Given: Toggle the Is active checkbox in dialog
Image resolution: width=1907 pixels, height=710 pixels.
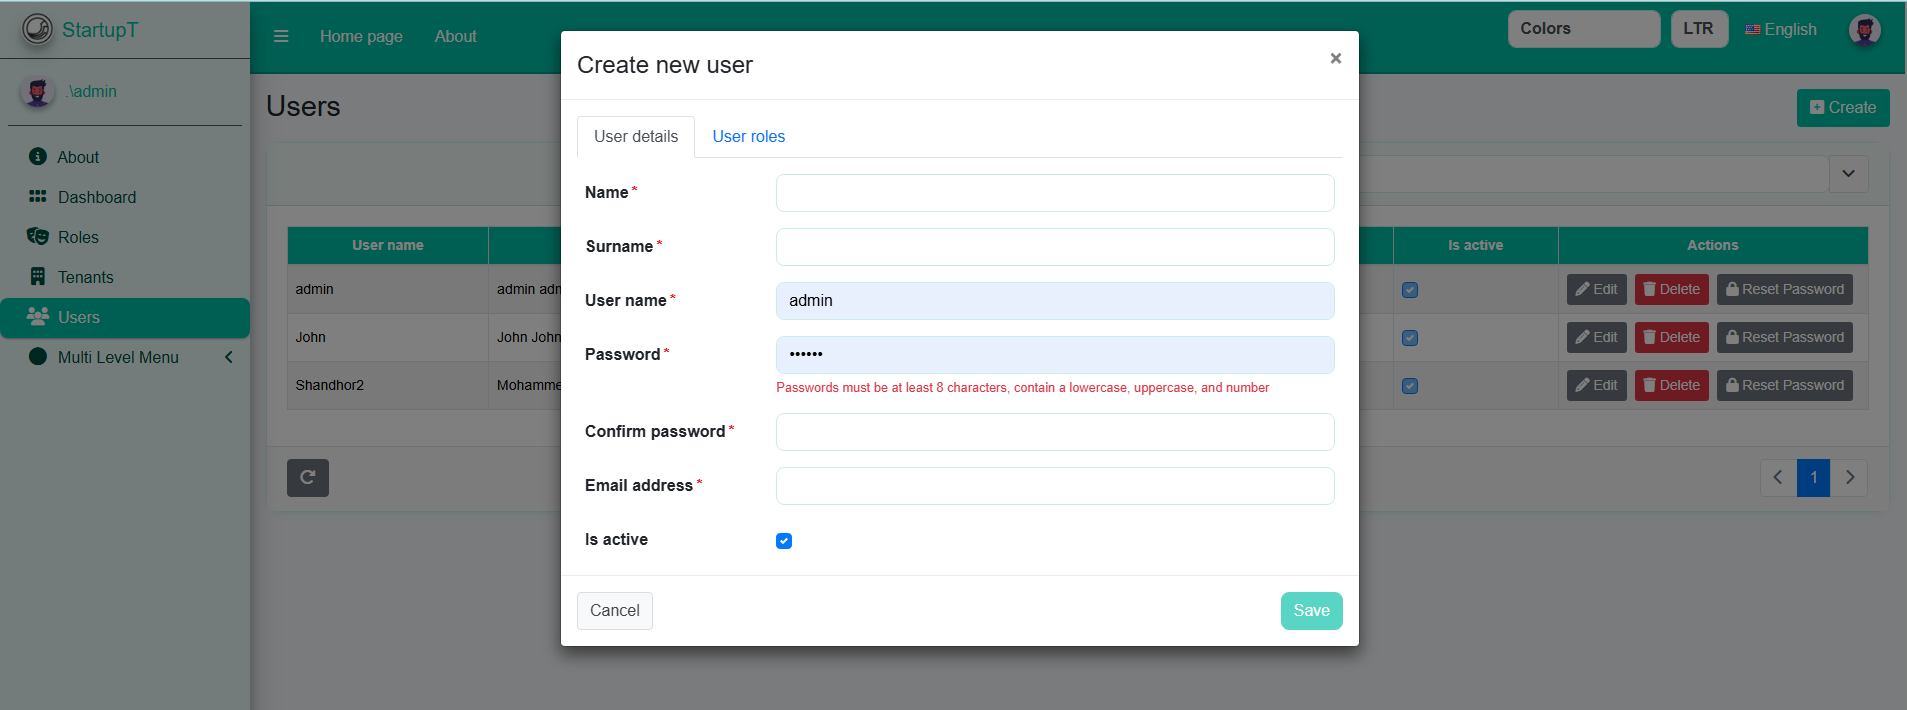Looking at the screenshot, I should [x=784, y=541].
